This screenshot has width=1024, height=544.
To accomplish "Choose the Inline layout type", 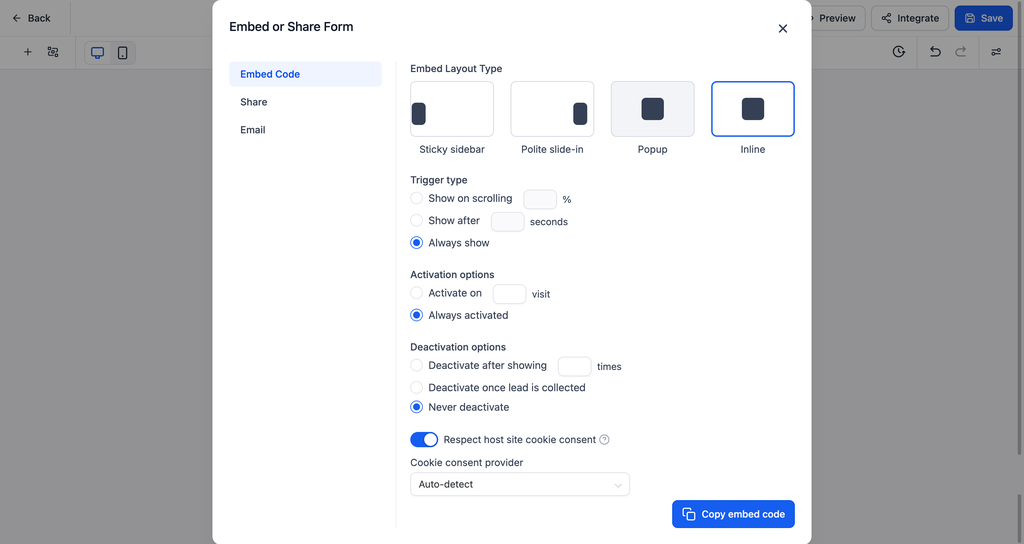I will click(752, 109).
